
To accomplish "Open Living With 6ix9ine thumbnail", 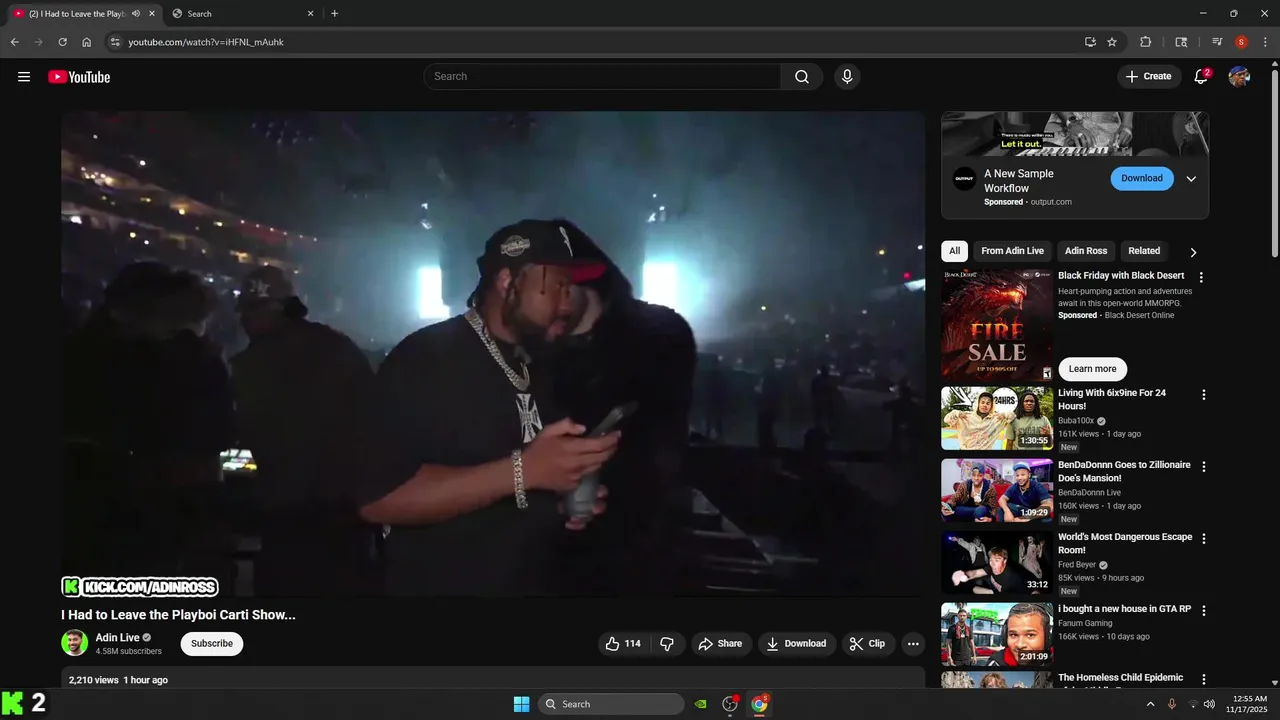I will click(x=997, y=418).
